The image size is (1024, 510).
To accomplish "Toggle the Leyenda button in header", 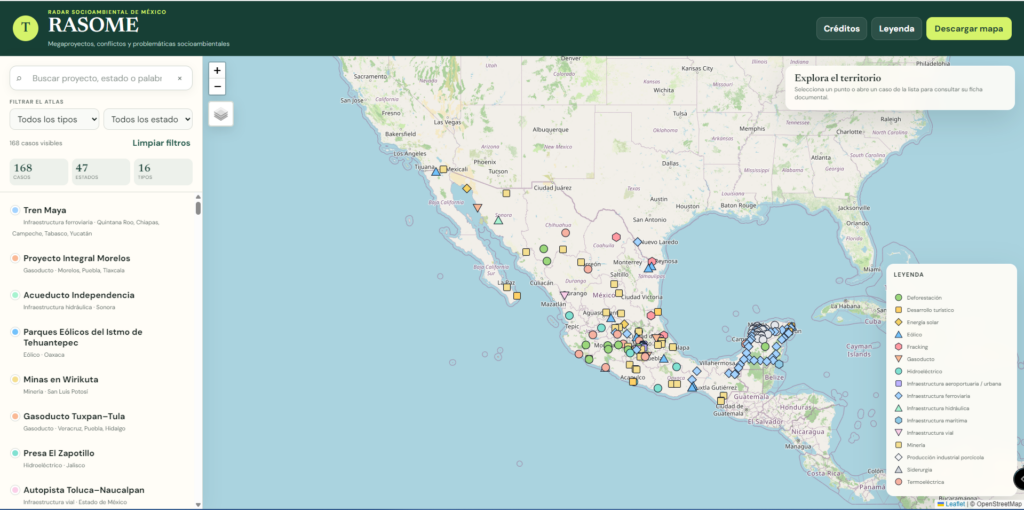I will [897, 29].
